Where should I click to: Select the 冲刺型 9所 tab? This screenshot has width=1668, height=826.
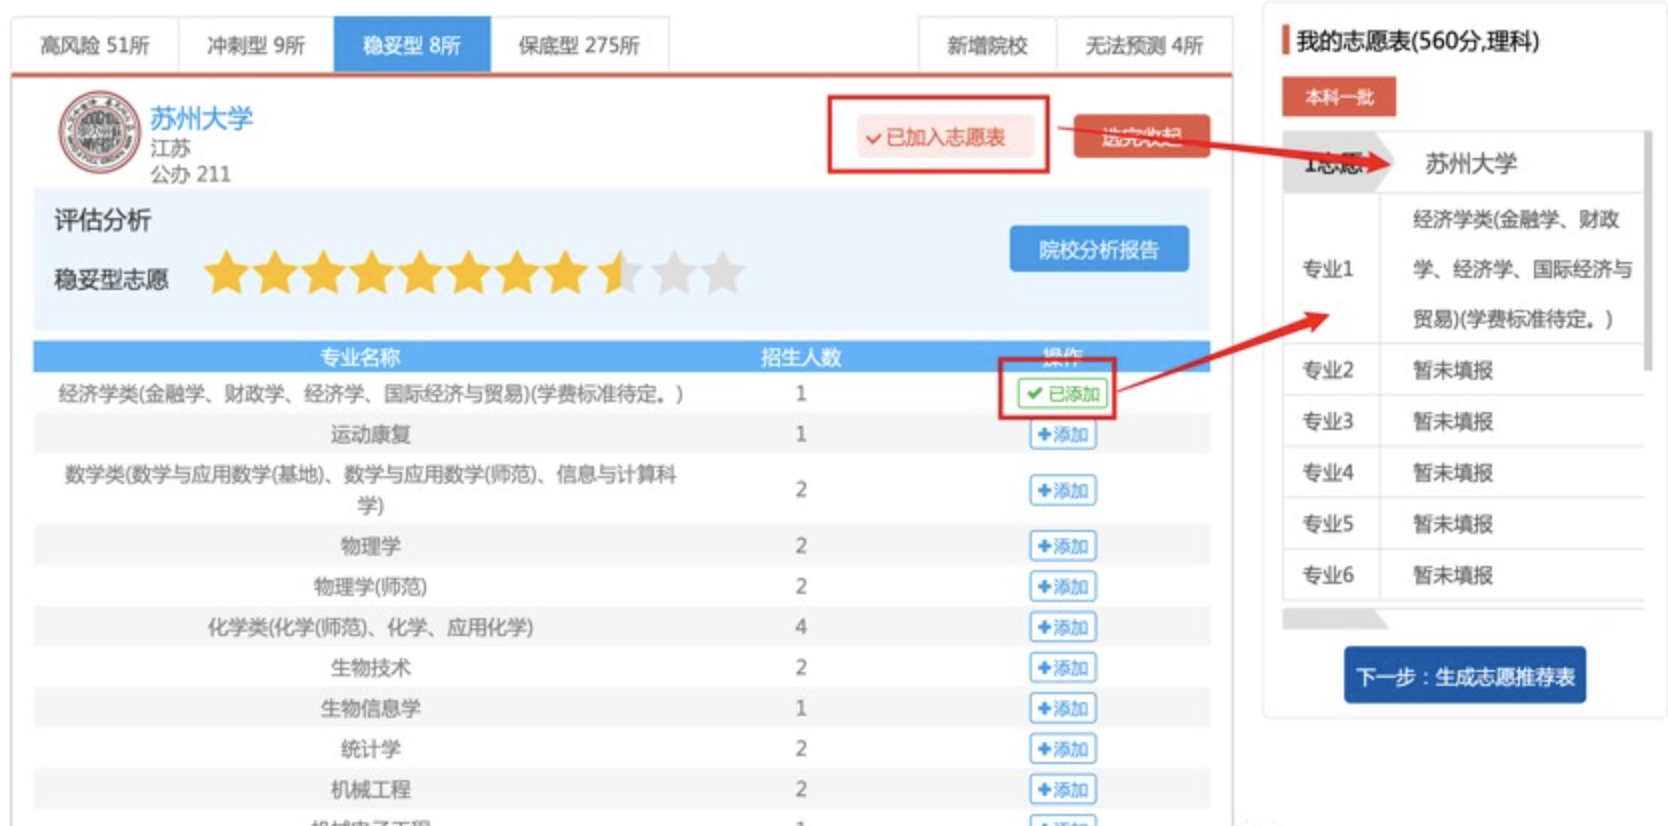[x=255, y=45]
